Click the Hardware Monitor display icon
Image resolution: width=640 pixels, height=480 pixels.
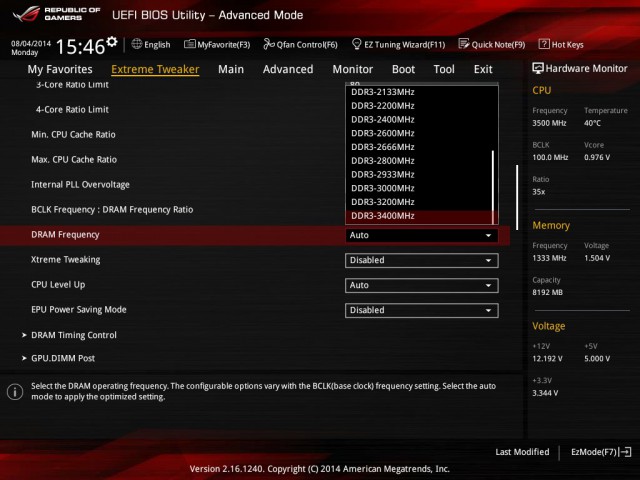538,69
